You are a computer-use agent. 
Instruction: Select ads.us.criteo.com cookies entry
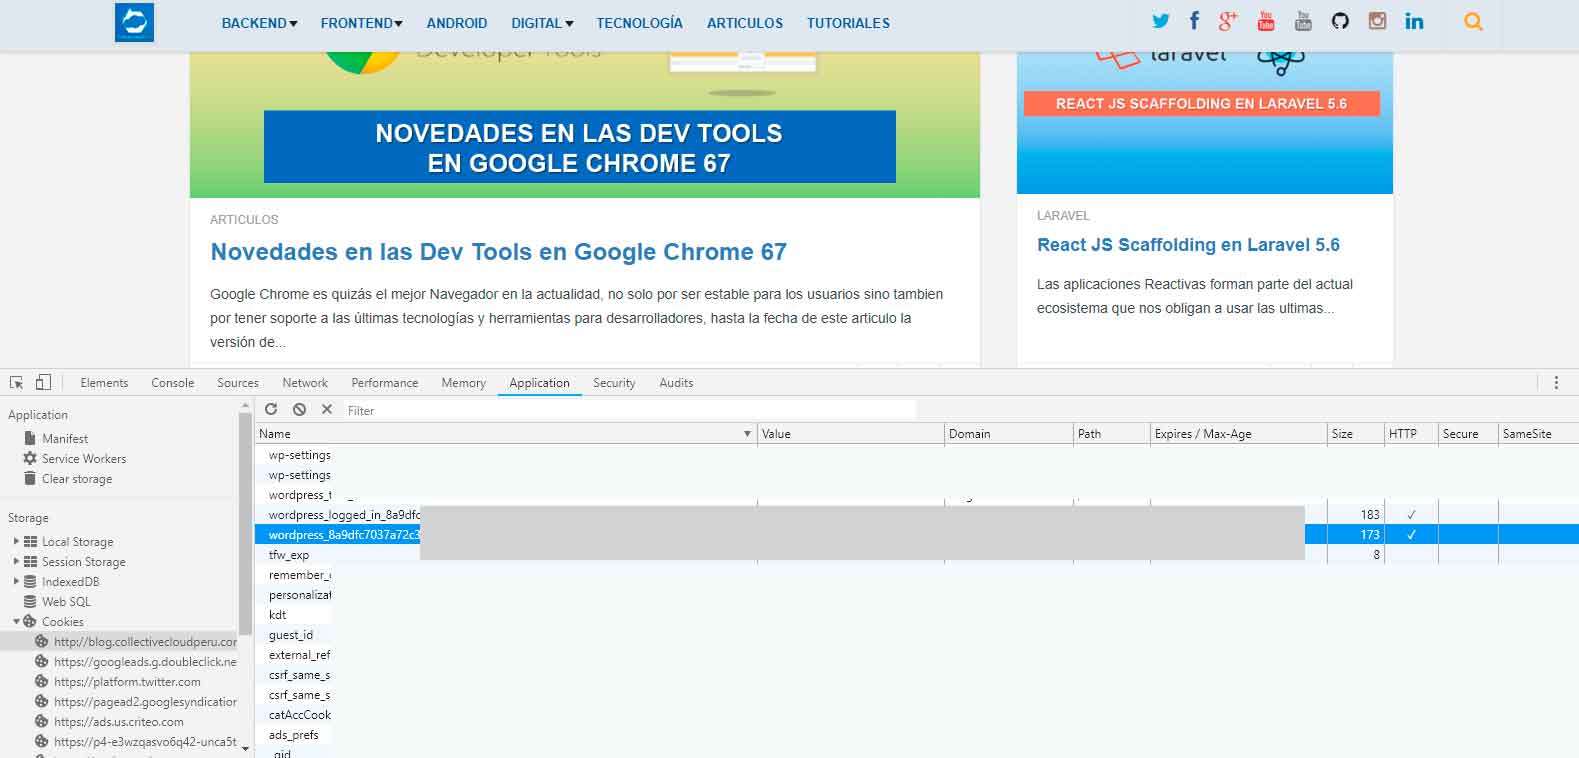coord(120,722)
